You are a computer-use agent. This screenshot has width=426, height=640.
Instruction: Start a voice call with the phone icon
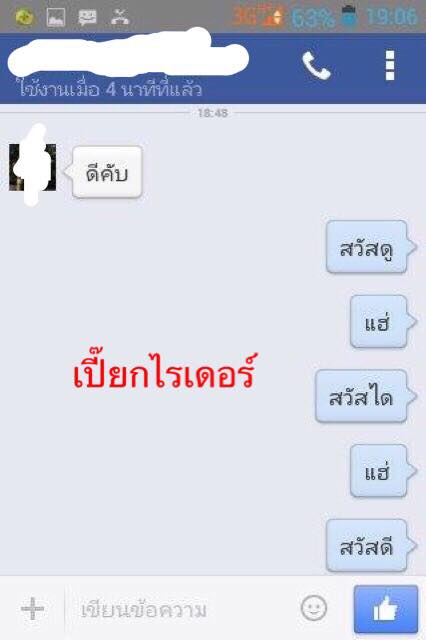[x=316, y=66]
